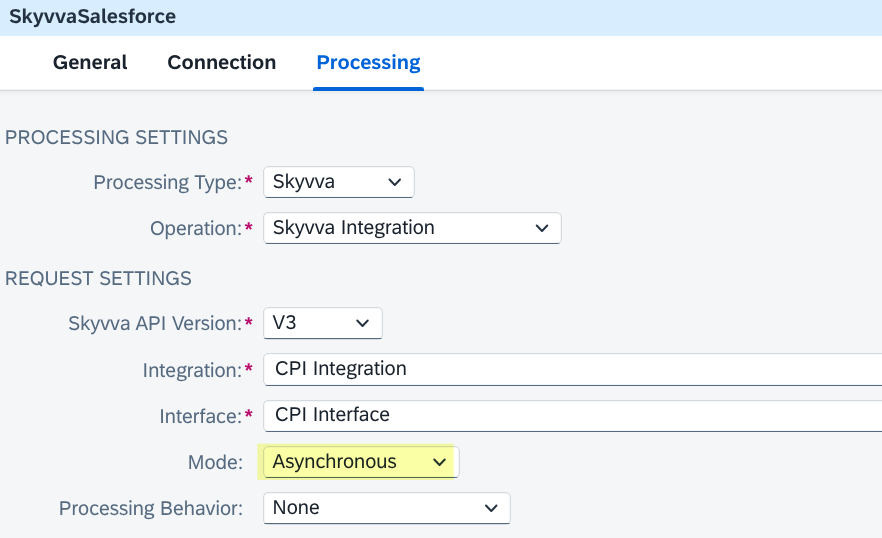
Task: Switch to the General tab
Action: pos(90,62)
